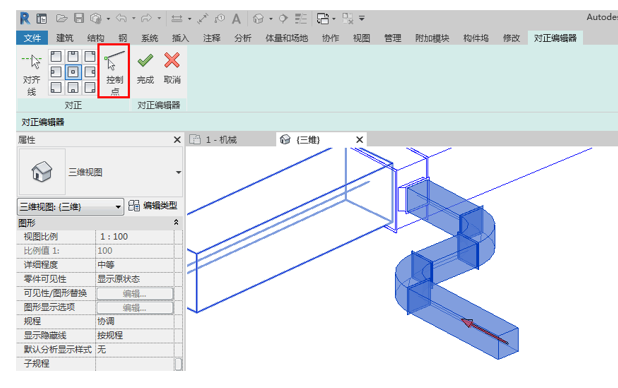The width and height of the screenshot is (618, 388).
Task: Select the Measure between two references icon
Action: pyautogui.click(x=177, y=18)
